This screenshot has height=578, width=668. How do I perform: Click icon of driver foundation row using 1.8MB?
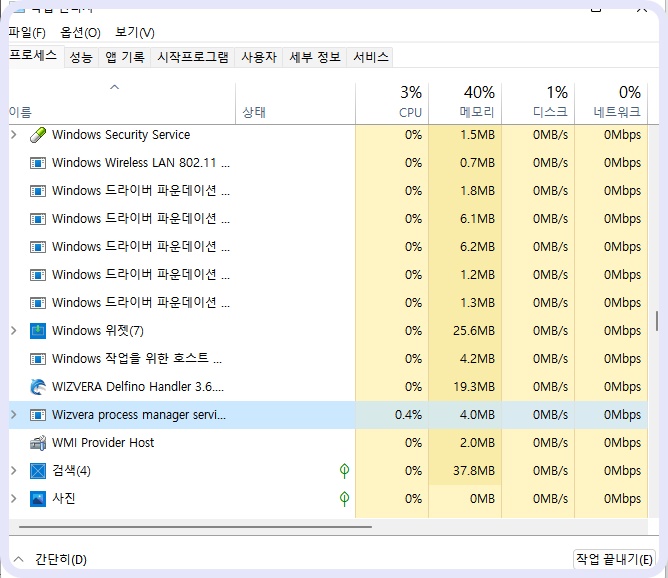click(x=38, y=191)
